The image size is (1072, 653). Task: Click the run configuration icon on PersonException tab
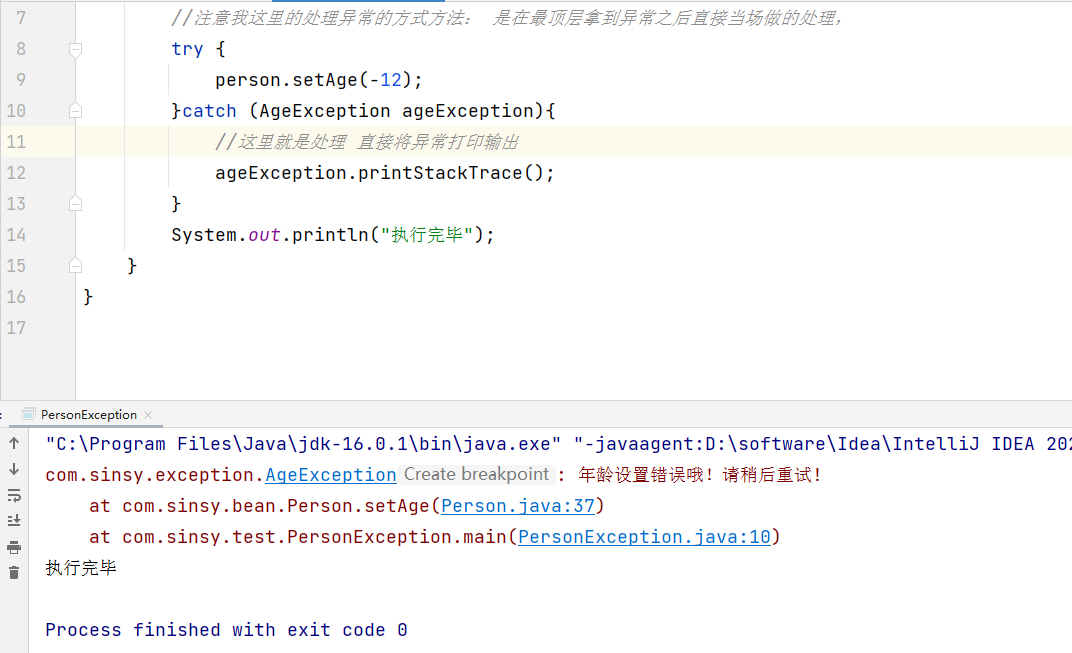tap(28, 414)
